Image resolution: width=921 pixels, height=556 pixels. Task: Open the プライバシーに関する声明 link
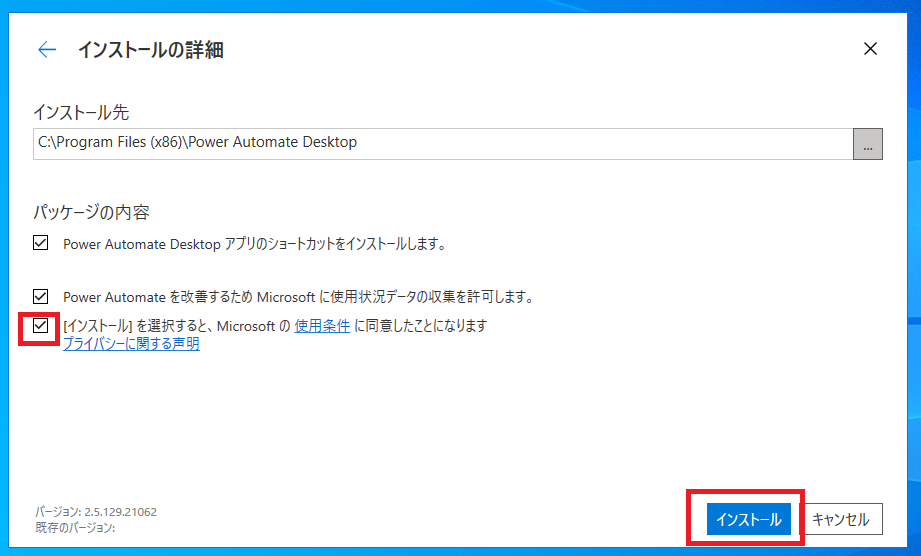131,344
